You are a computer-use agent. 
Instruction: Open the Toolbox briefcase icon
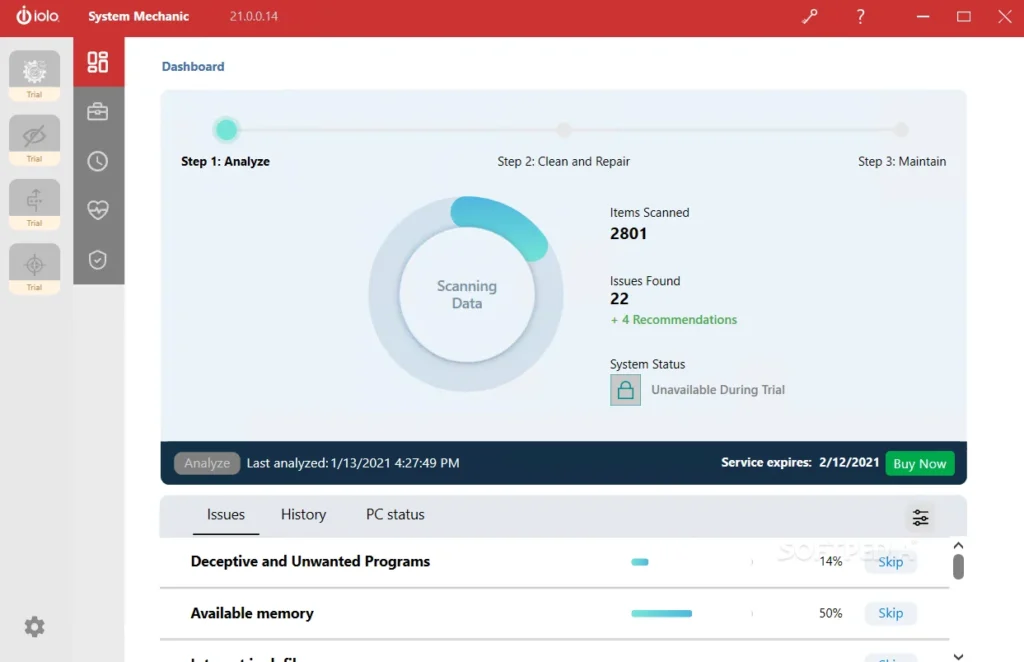[98, 112]
